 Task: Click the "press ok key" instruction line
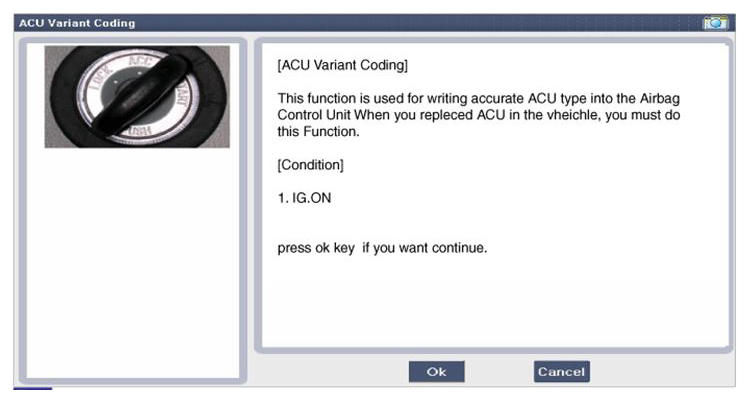[382, 247]
